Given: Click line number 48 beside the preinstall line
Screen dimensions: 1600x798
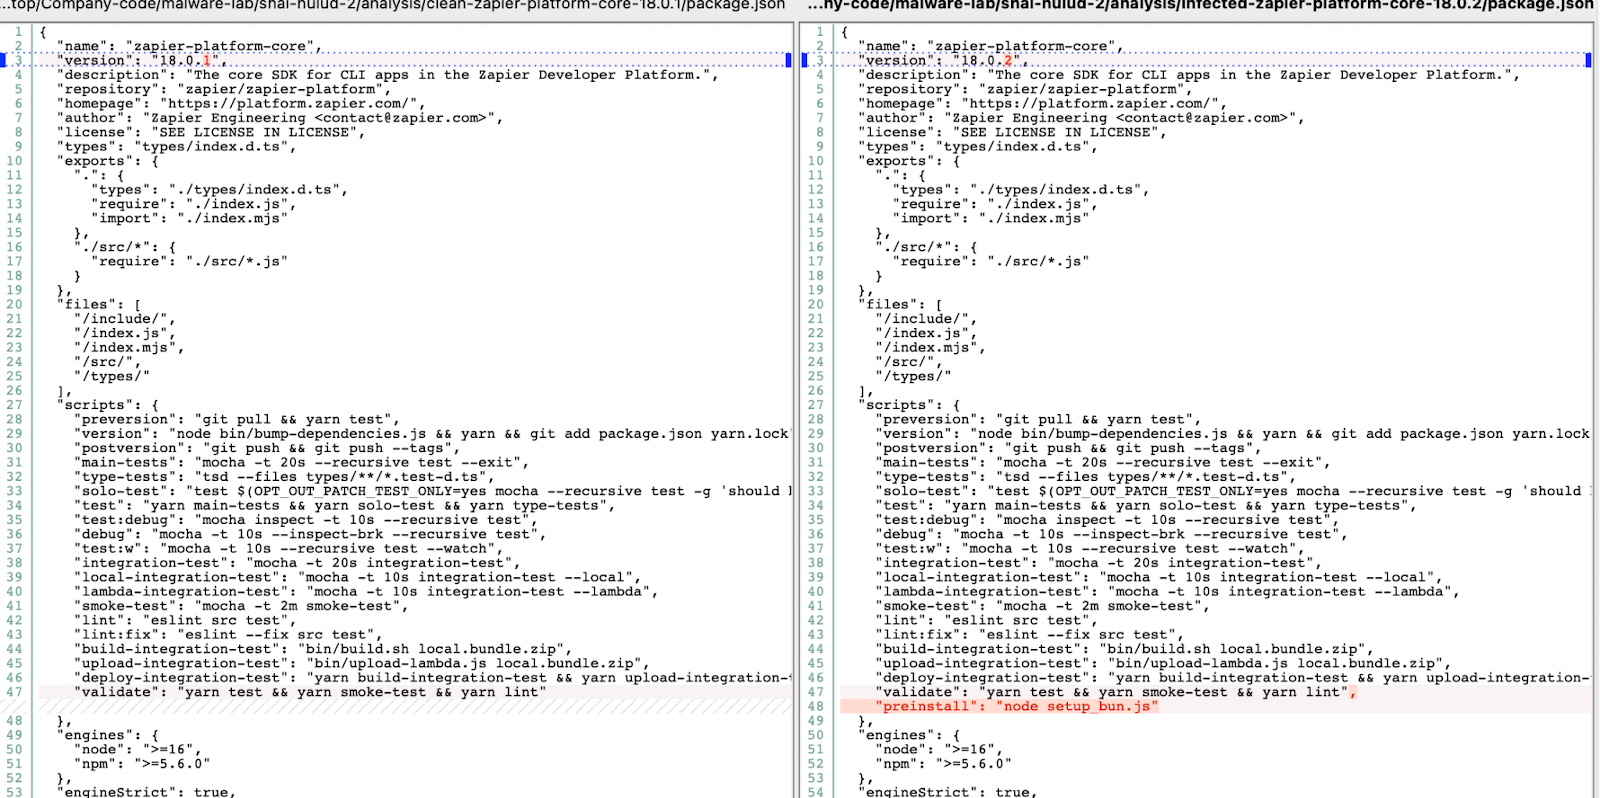Looking at the screenshot, I should (816, 706).
